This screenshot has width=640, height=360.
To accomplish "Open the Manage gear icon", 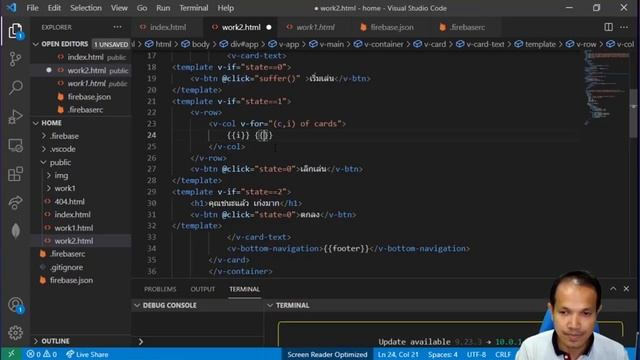I will (16, 333).
